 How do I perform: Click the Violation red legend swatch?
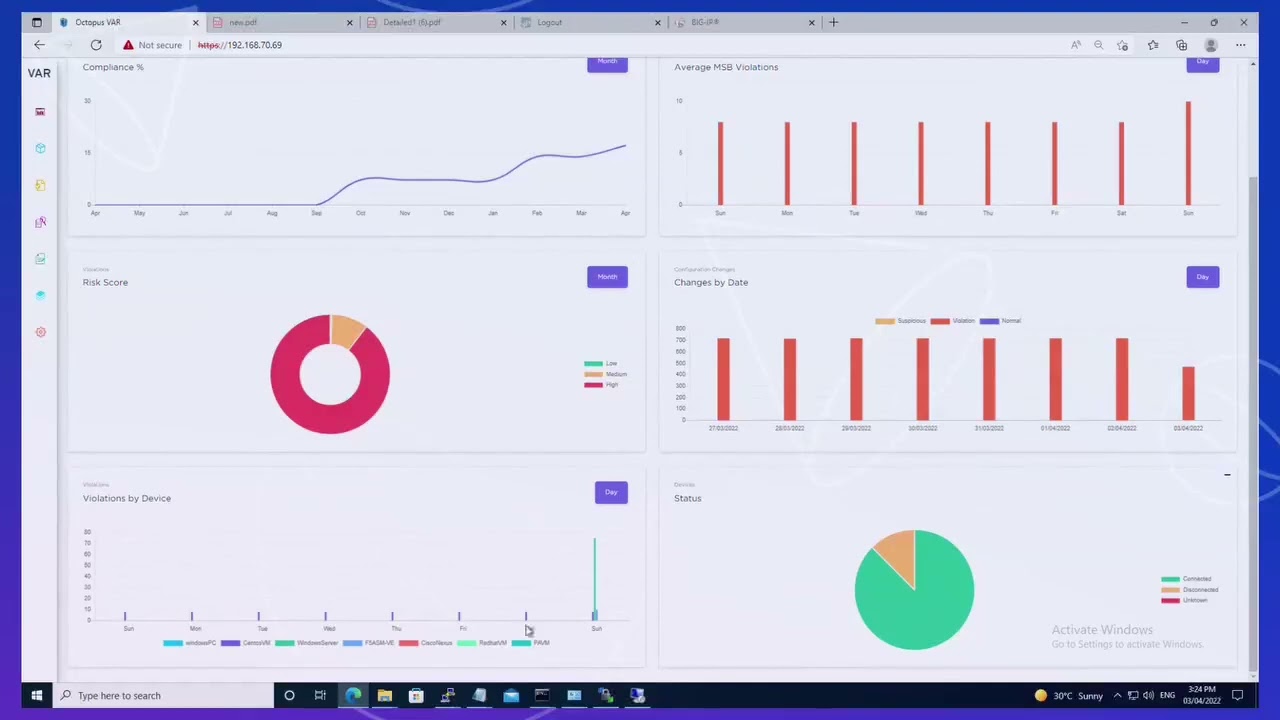pos(940,321)
